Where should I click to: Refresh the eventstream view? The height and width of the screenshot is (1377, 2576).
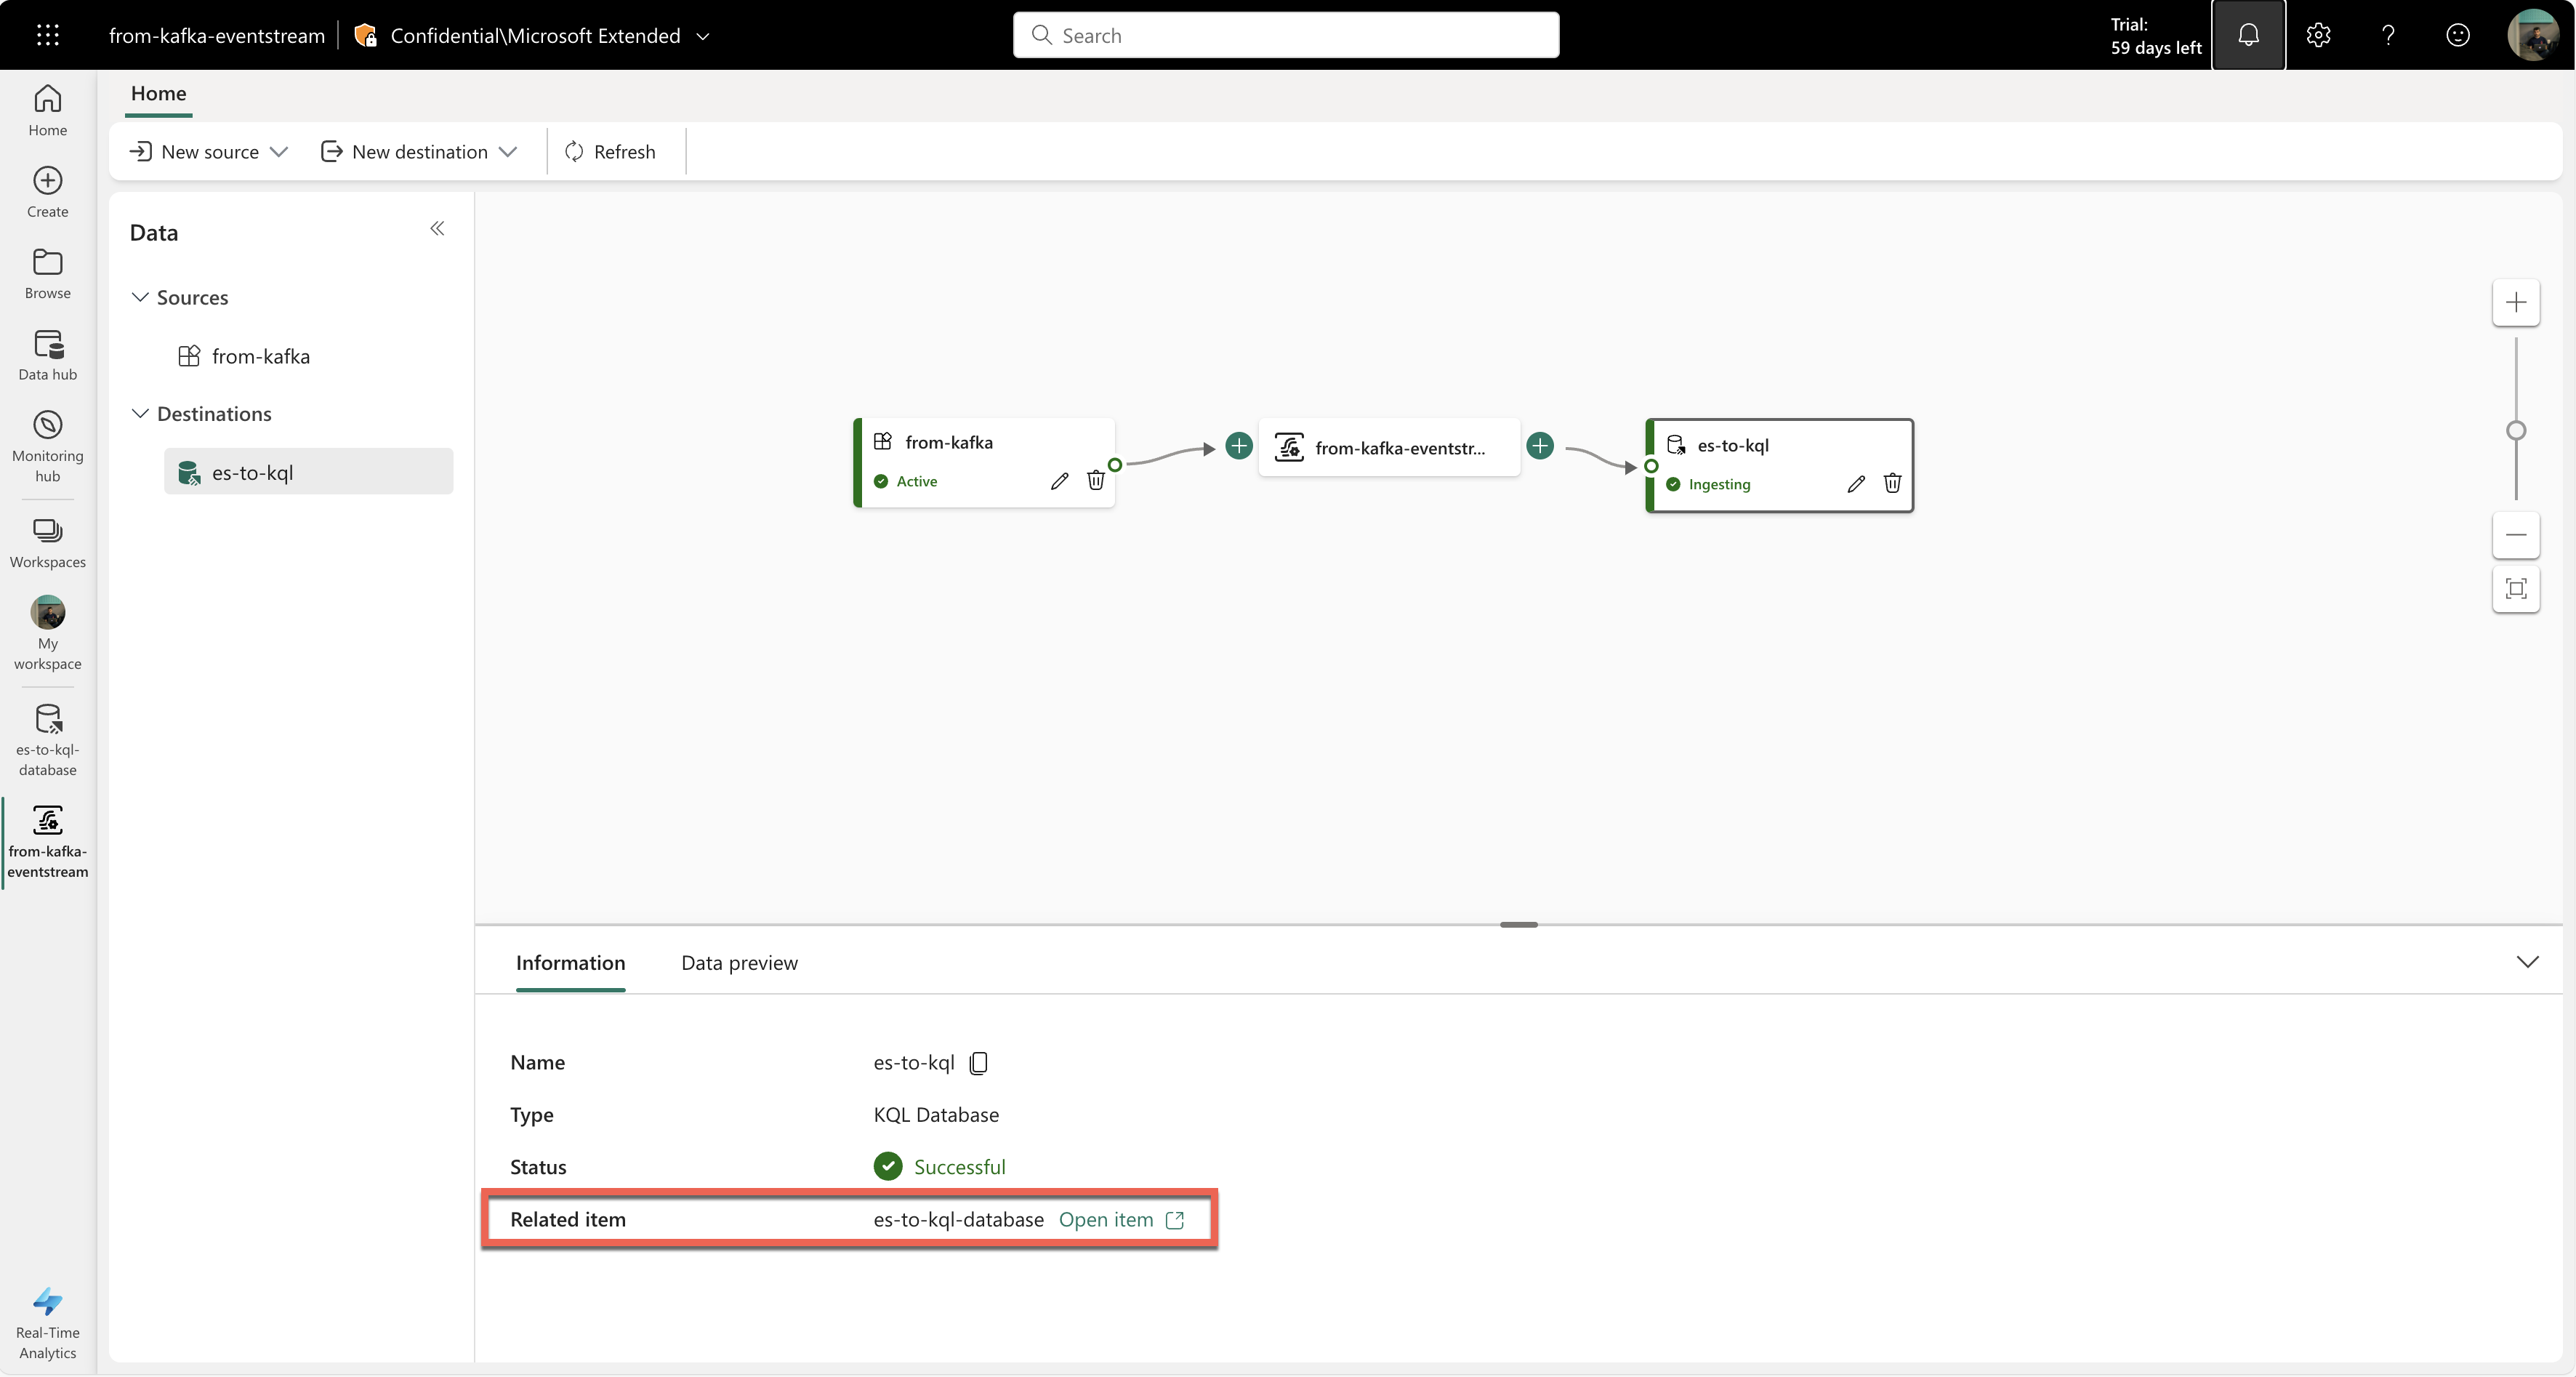click(611, 151)
